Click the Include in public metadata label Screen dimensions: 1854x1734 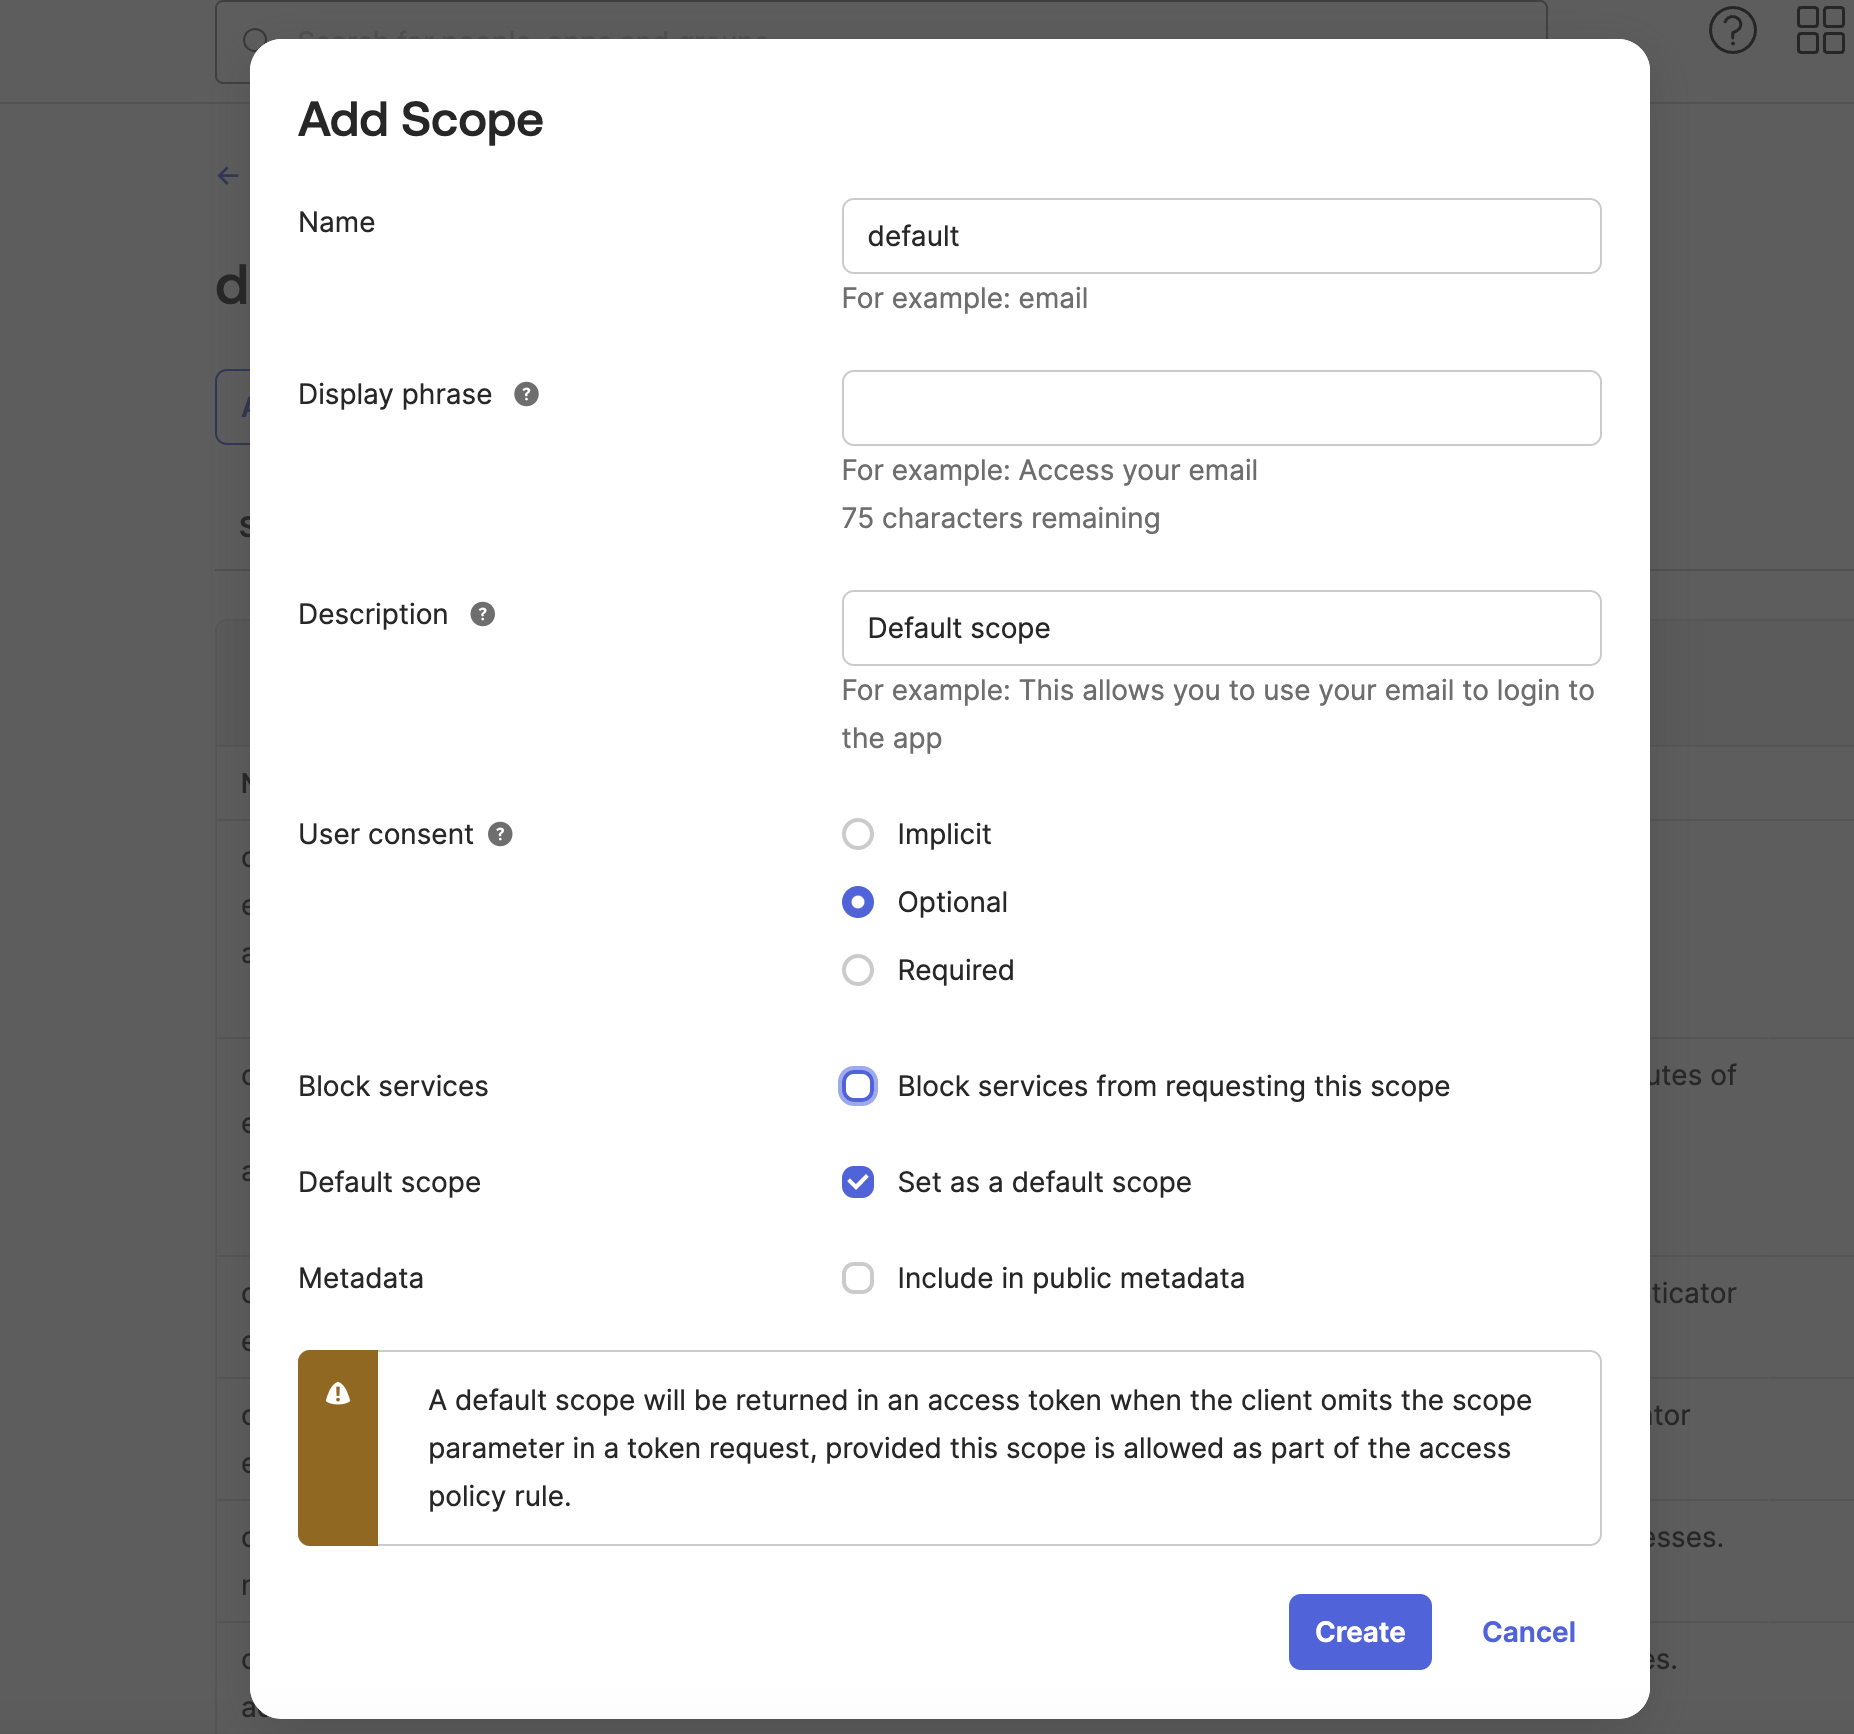click(x=1070, y=1278)
